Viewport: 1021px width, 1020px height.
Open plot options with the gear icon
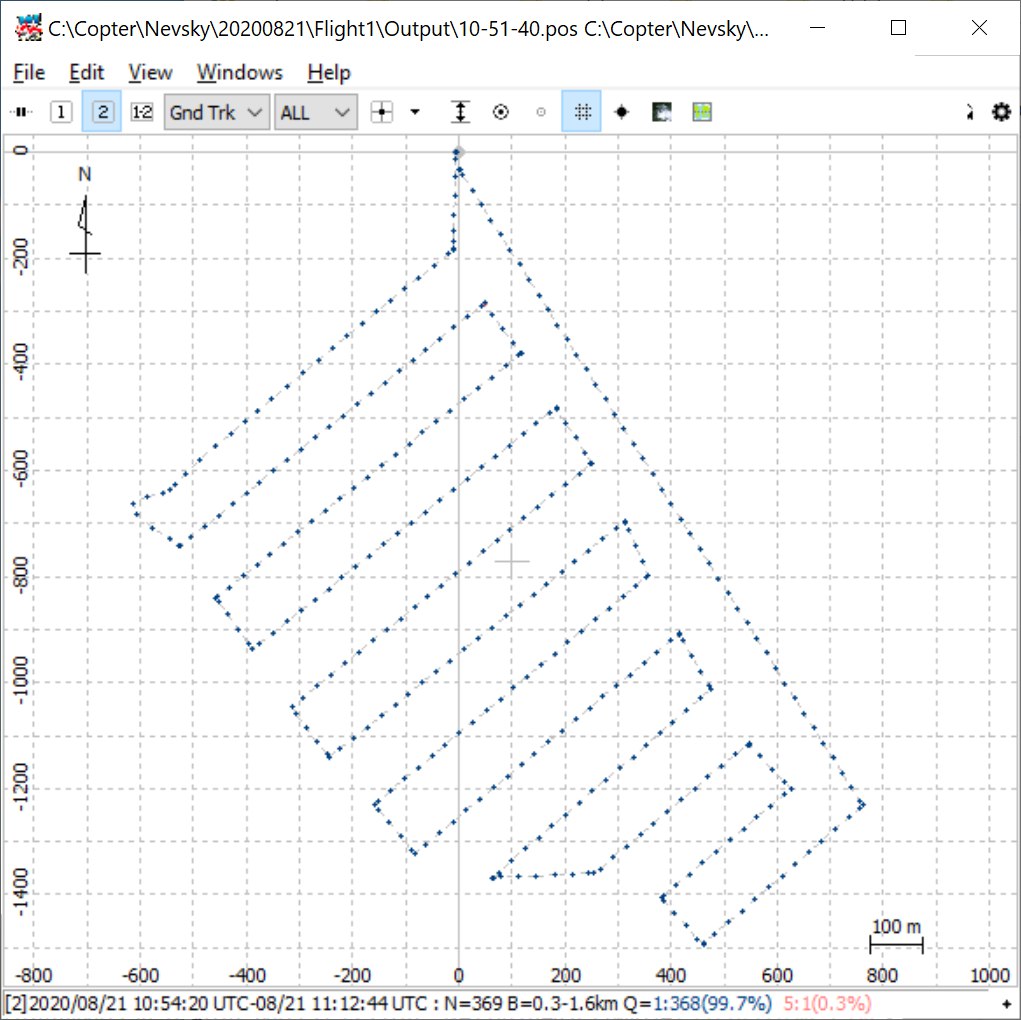pyautogui.click(x=1001, y=112)
